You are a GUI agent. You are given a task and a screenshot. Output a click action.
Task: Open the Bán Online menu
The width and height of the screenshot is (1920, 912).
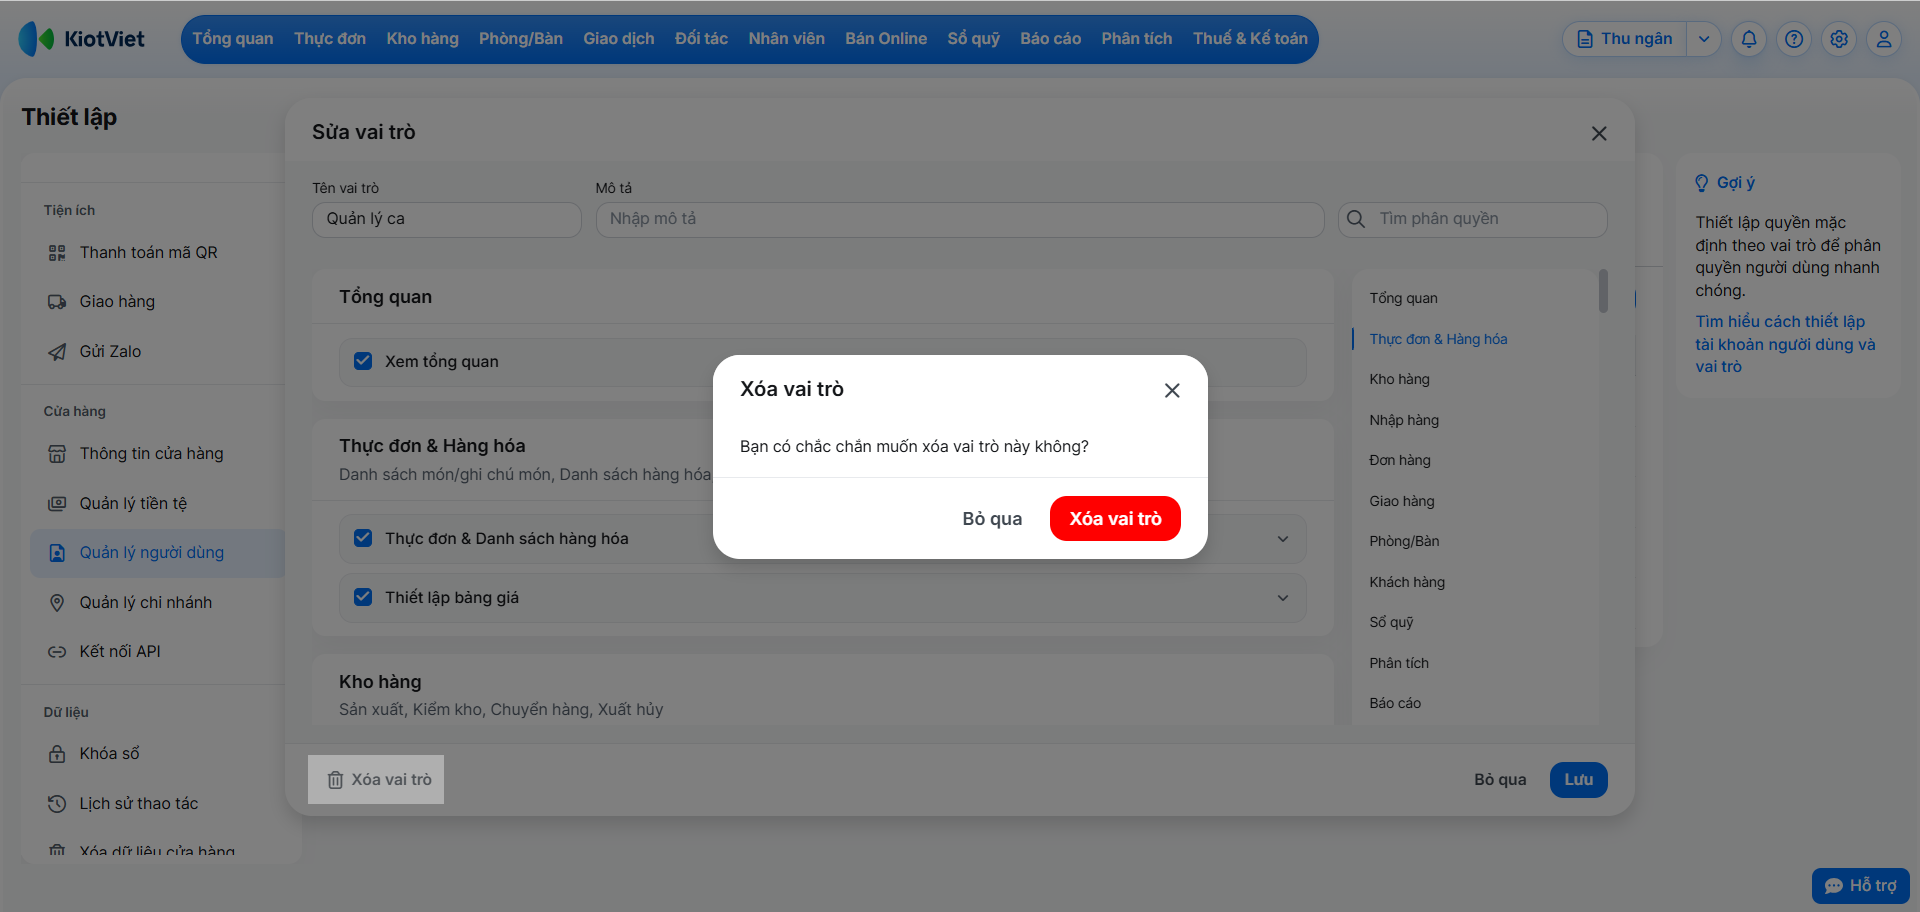pos(886,39)
